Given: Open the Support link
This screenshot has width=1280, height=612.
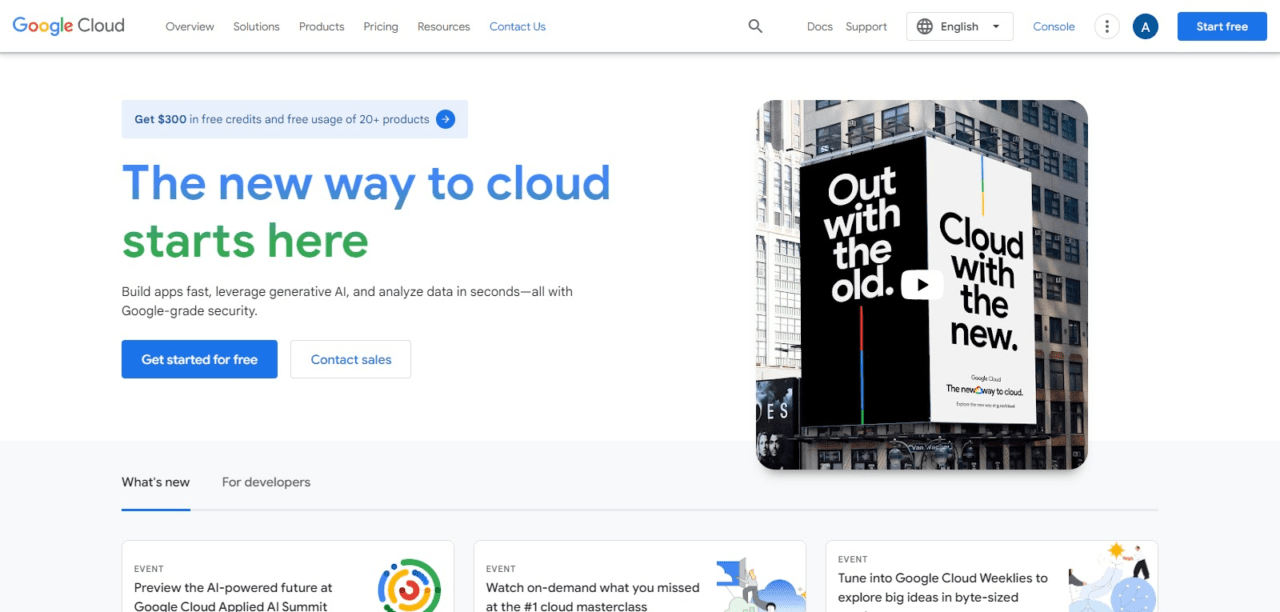Looking at the screenshot, I should (x=866, y=27).
